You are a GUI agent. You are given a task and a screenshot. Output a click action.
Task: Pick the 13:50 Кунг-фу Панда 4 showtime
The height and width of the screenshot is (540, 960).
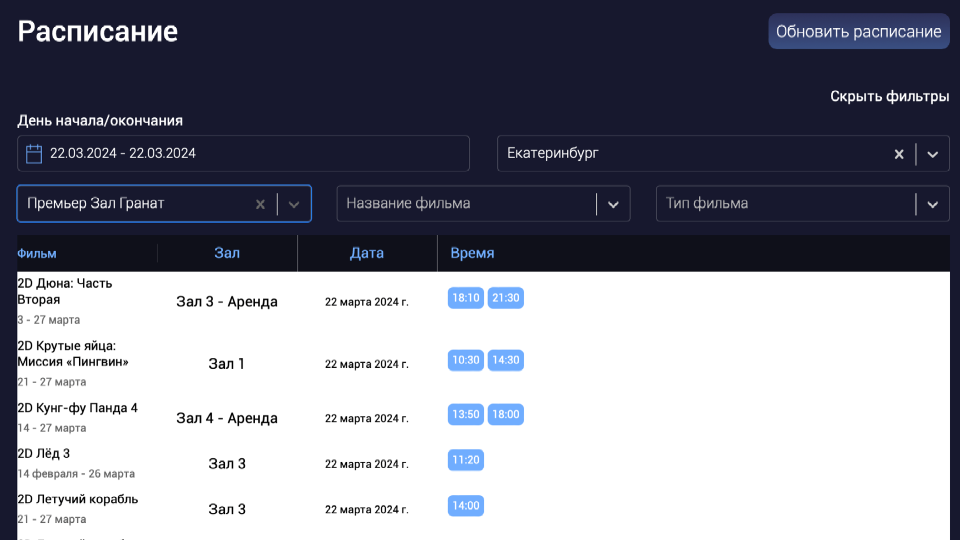tap(466, 414)
